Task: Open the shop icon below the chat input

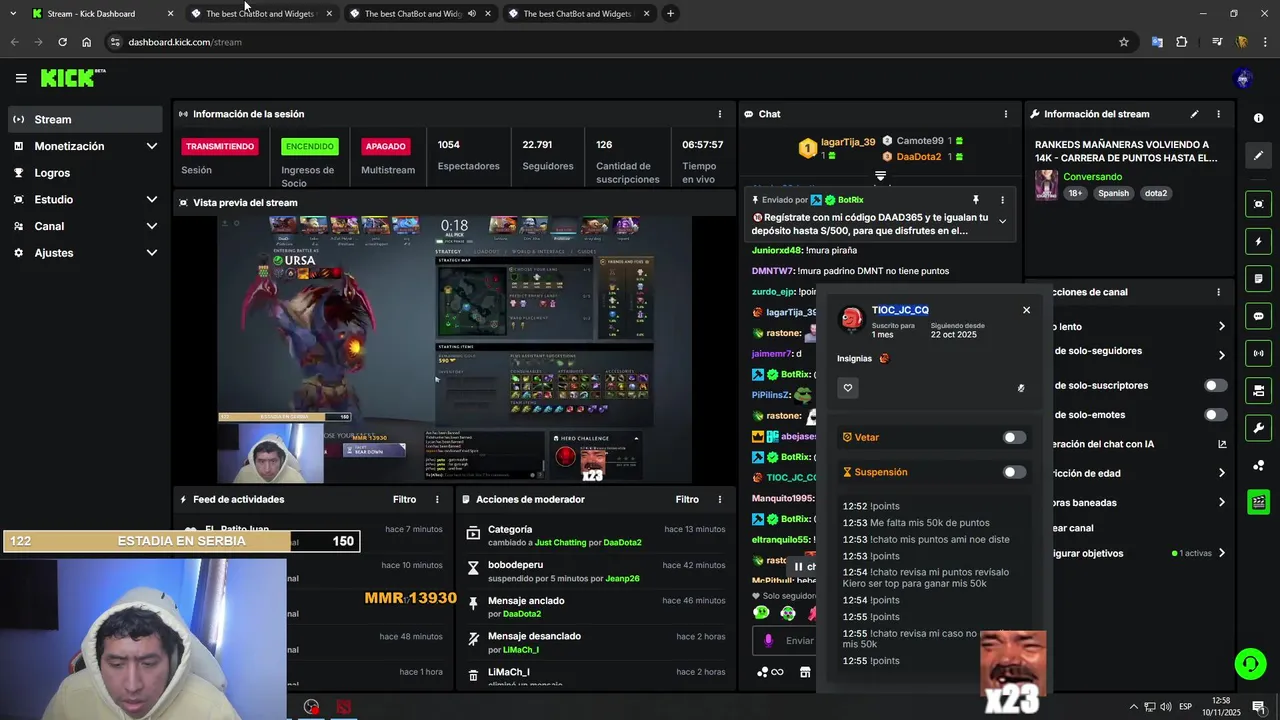Action: [x=805, y=672]
